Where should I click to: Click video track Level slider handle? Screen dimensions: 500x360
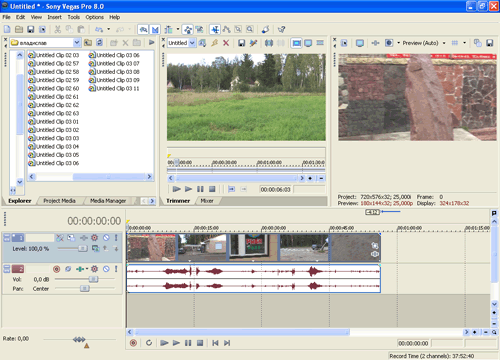coord(82,248)
